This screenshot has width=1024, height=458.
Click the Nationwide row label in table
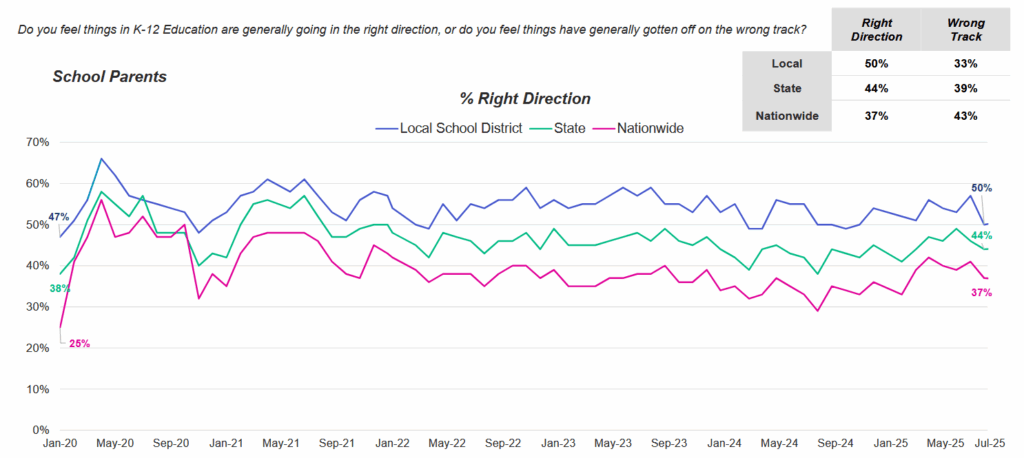point(788,115)
